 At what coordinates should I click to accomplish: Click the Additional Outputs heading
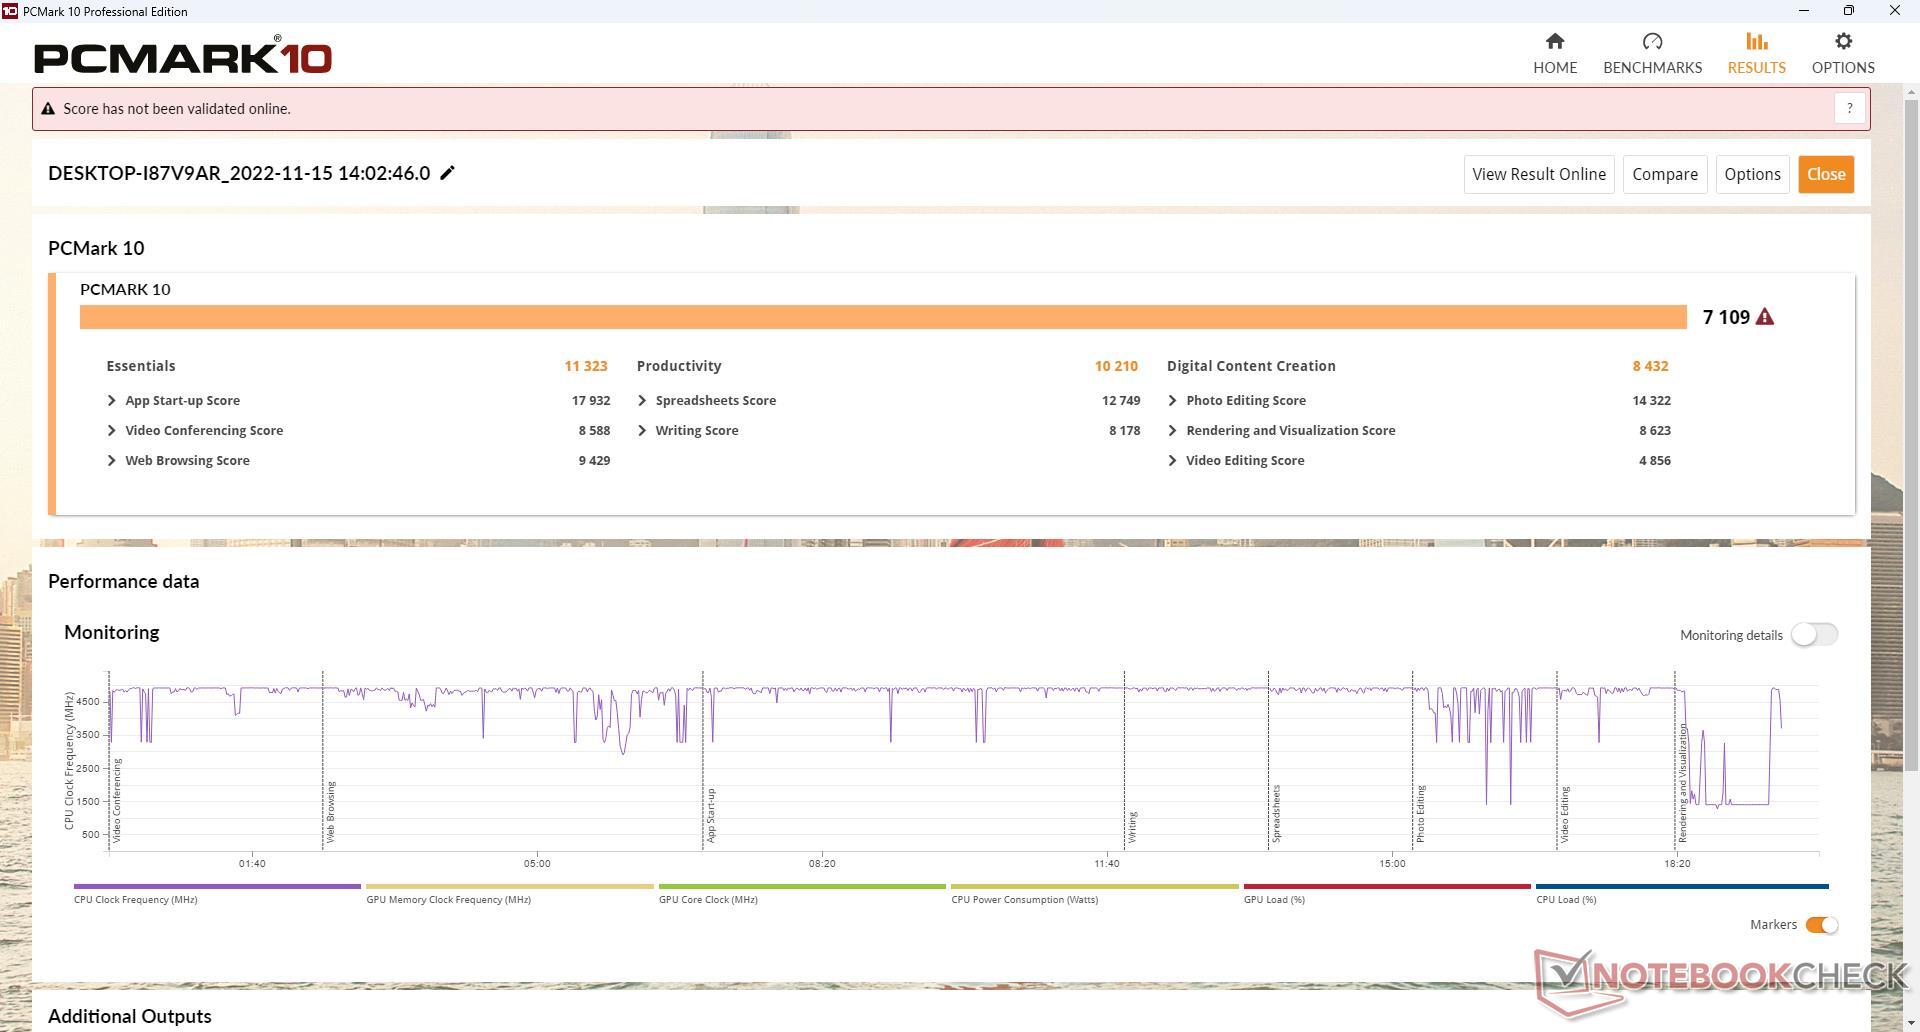coord(130,1016)
